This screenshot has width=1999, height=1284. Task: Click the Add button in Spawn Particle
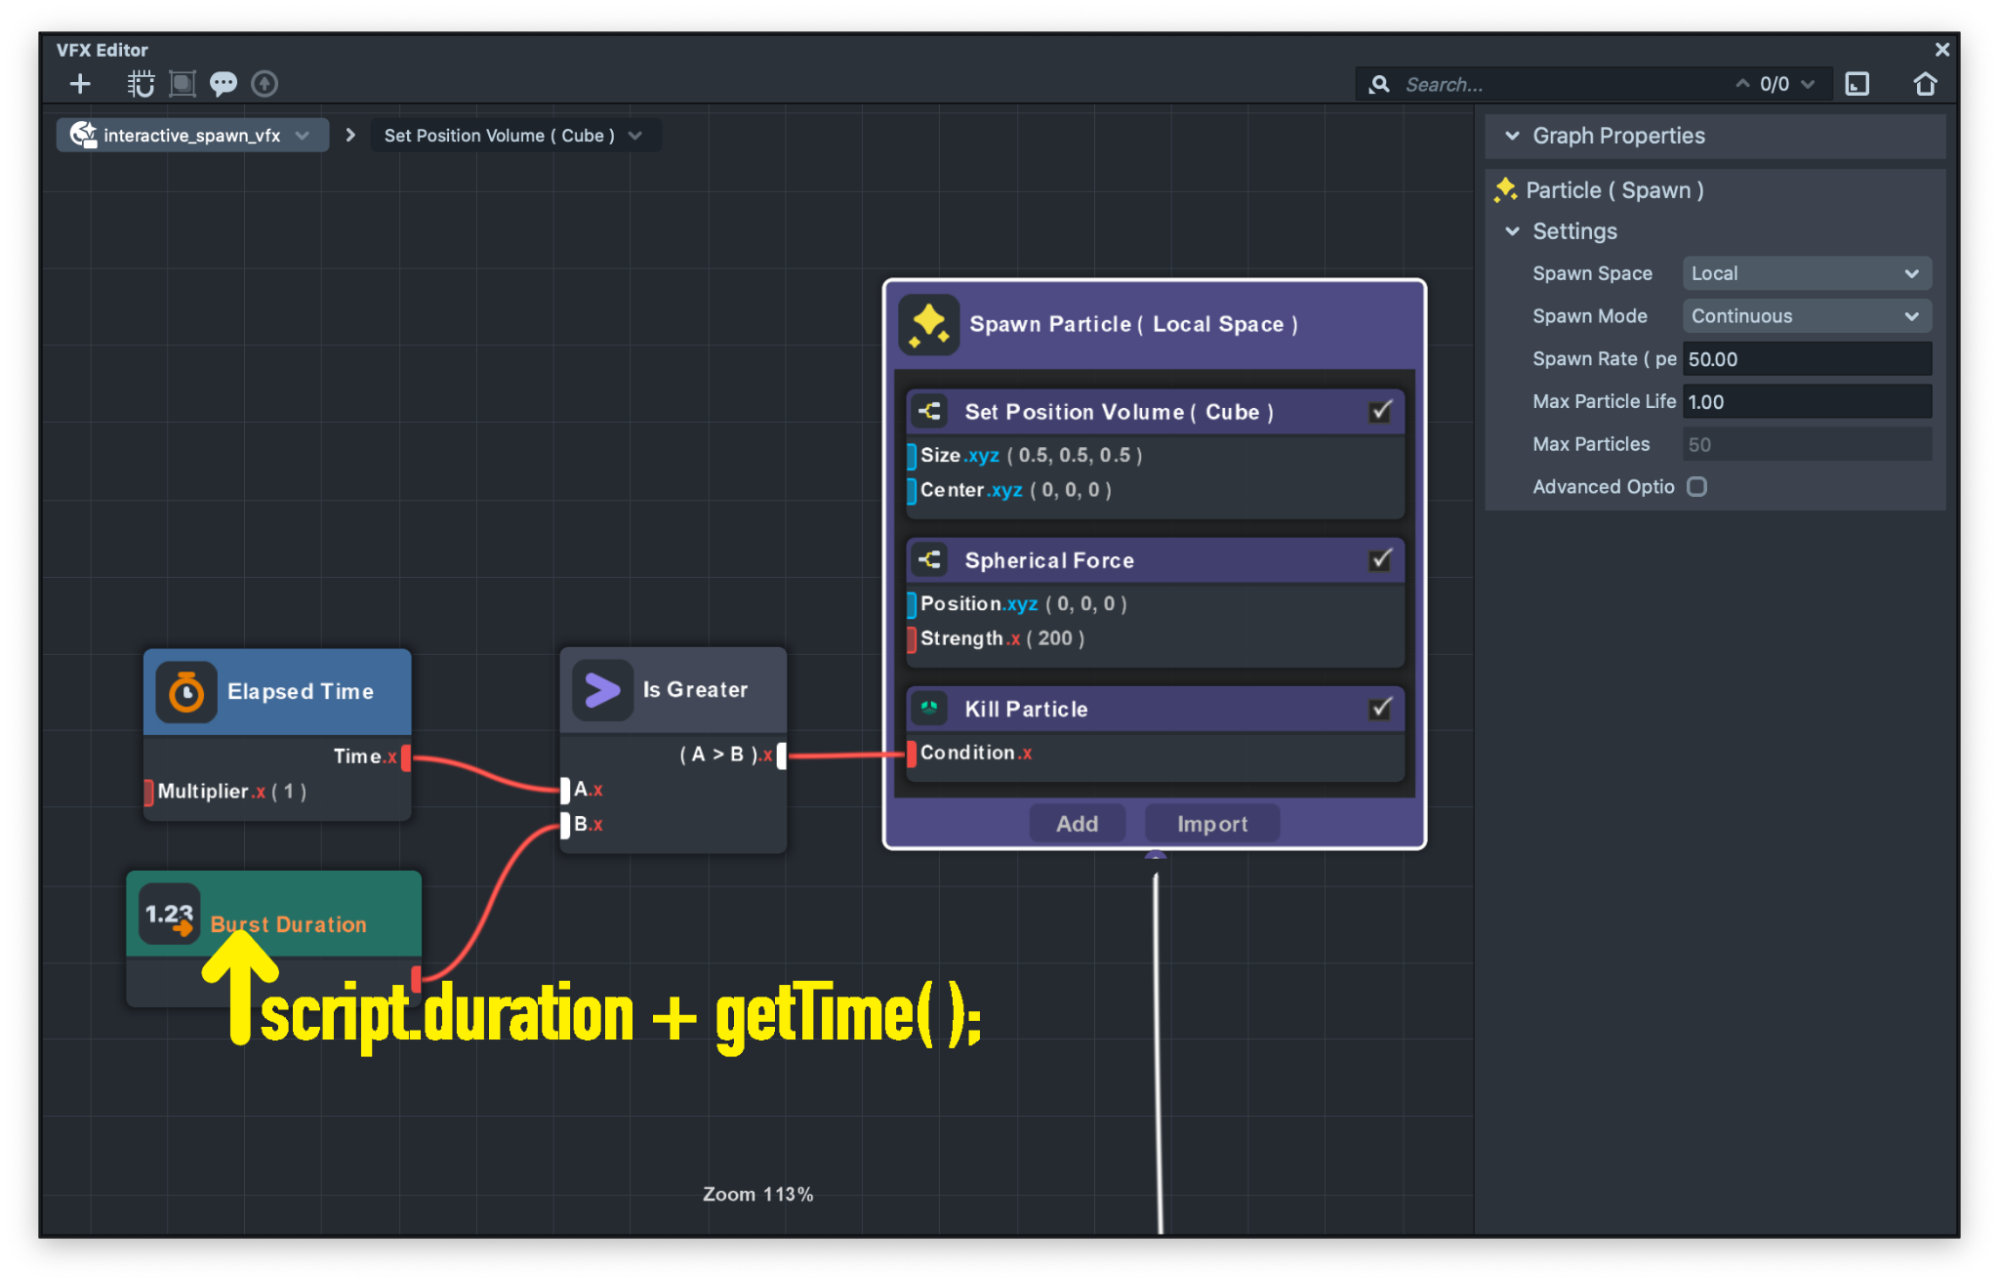pos(1077,824)
